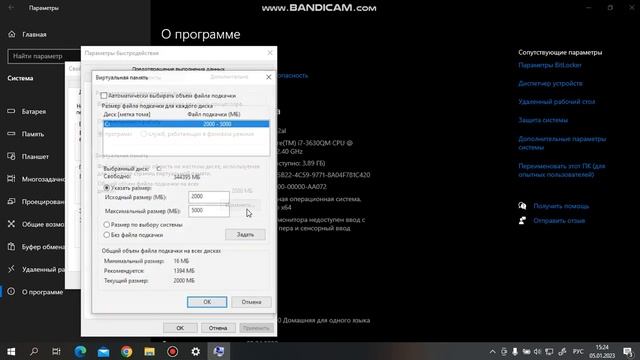Select the Без файла подкачки option

pyautogui.click(x=107, y=235)
